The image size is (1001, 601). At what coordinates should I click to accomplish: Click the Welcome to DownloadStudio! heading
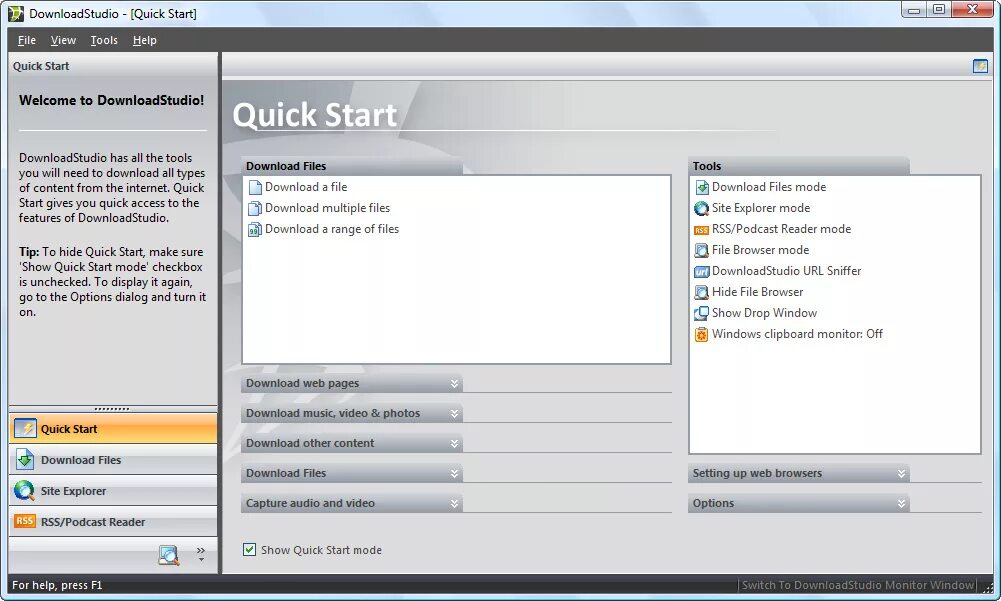[112, 100]
